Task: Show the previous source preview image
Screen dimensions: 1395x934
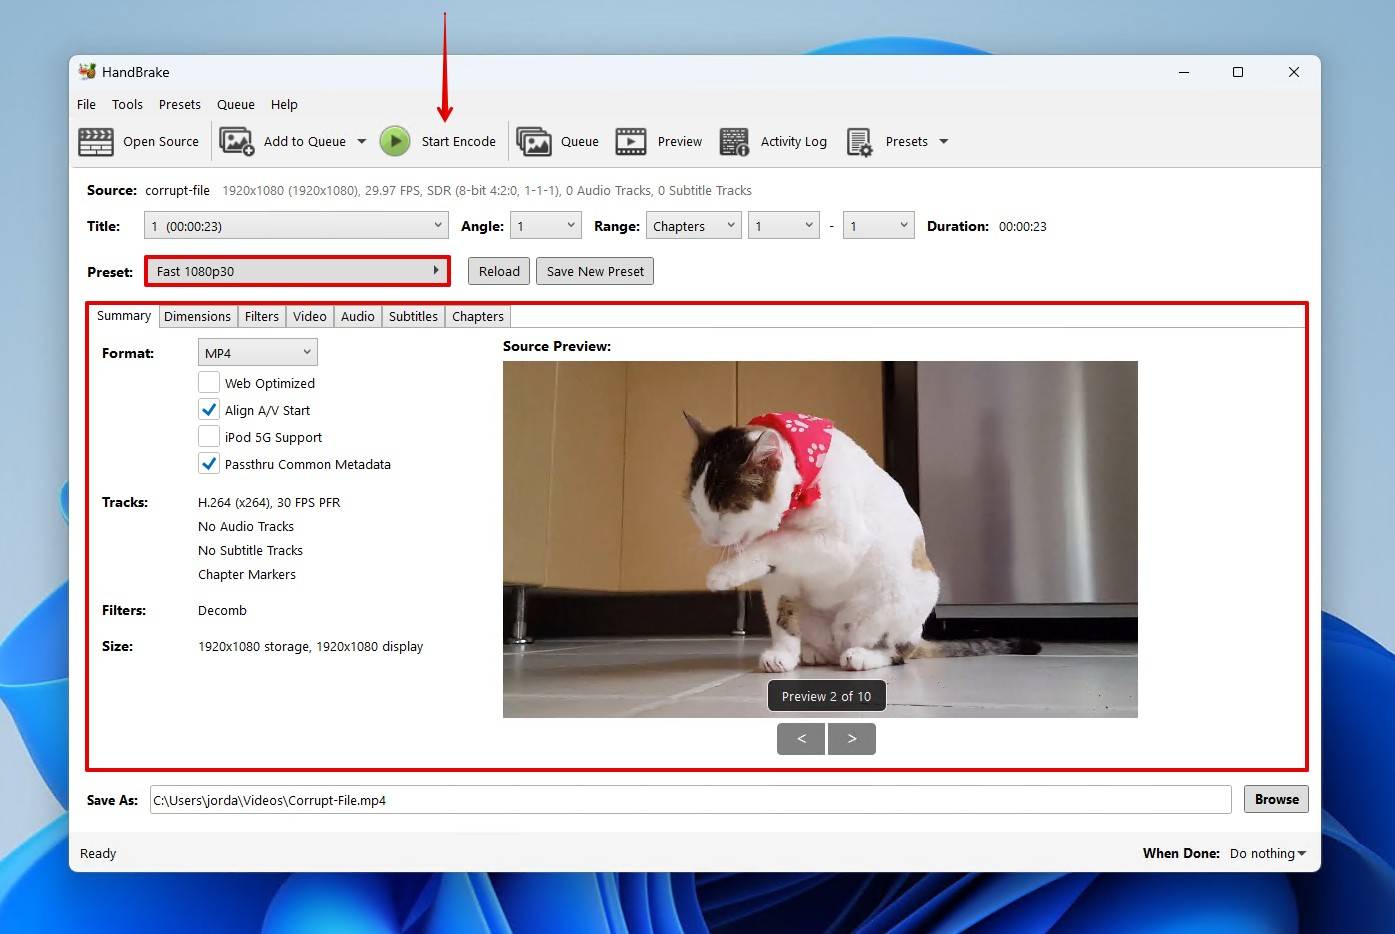Action: click(801, 739)
